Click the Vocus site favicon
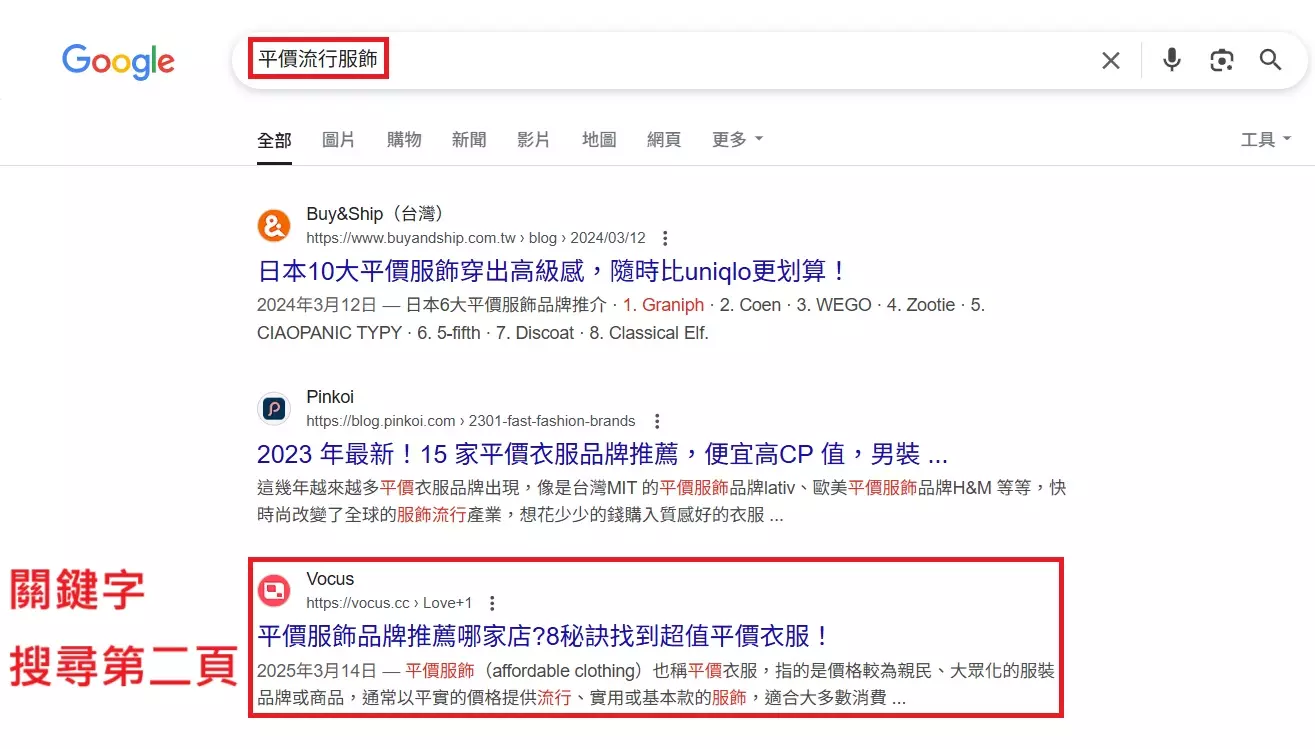Viewport: 1315px width, 749px height. [274, 591]
